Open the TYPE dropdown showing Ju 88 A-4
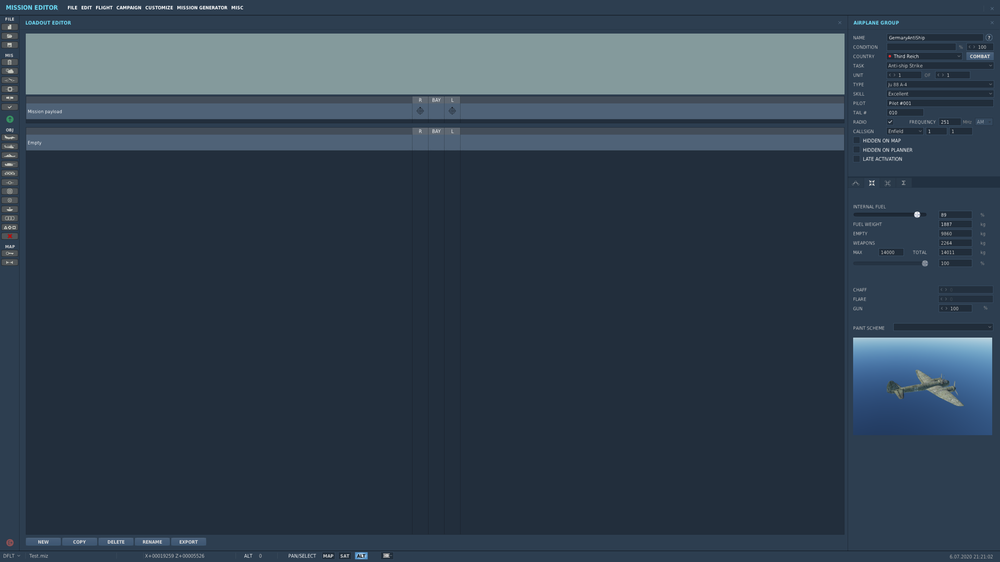Image resolution: width=1000 pixels, height=562 pixels. [939, 84]
